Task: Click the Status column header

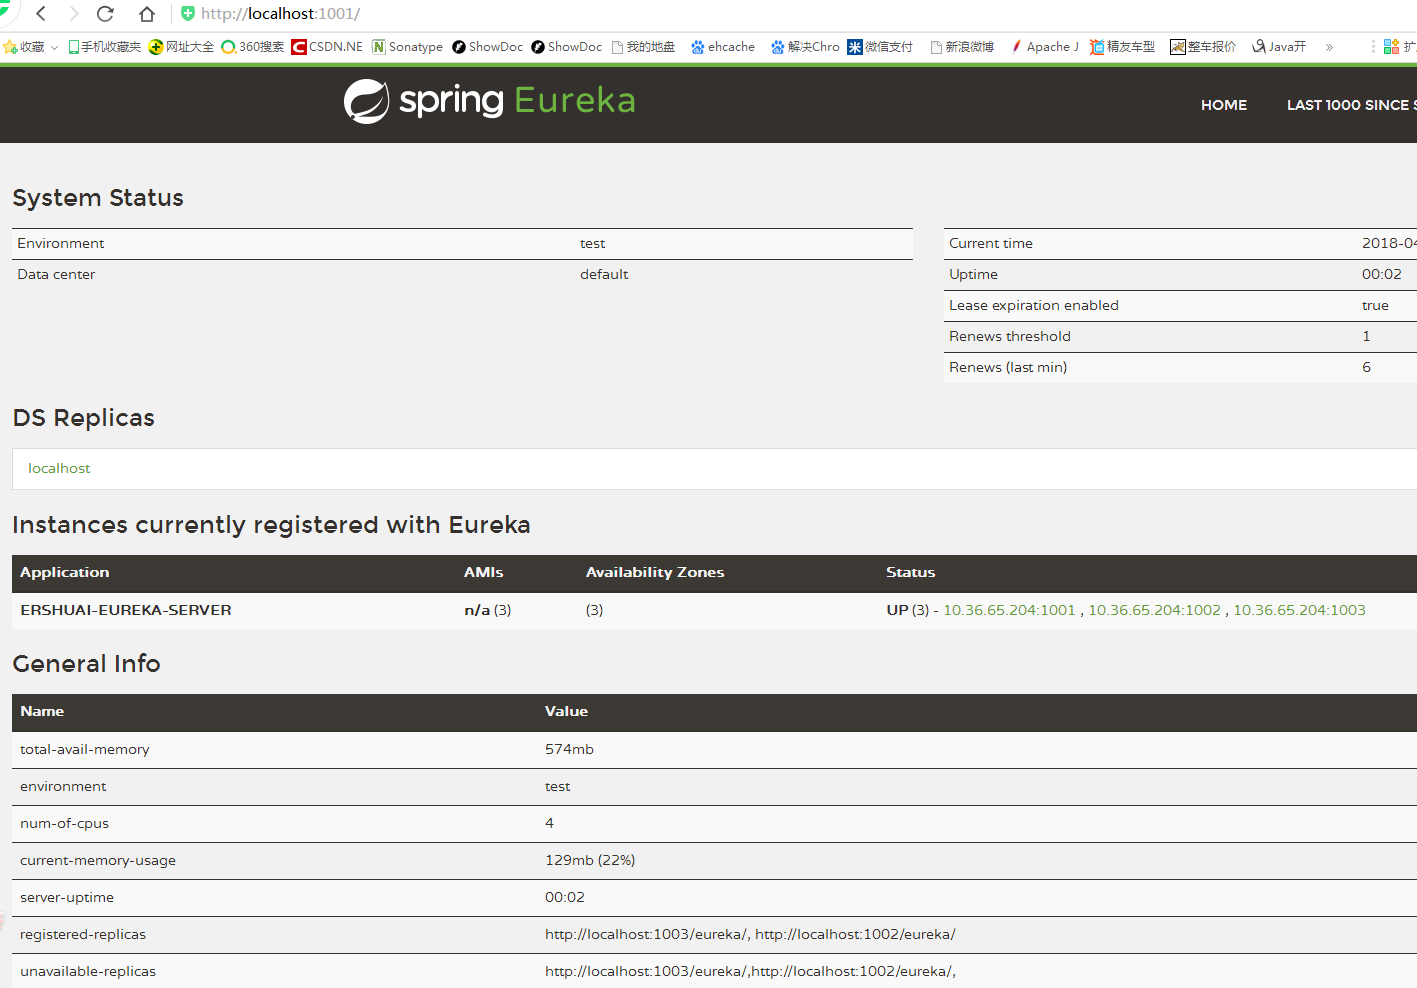Action: pyautogui.click(x=911, y=572)
